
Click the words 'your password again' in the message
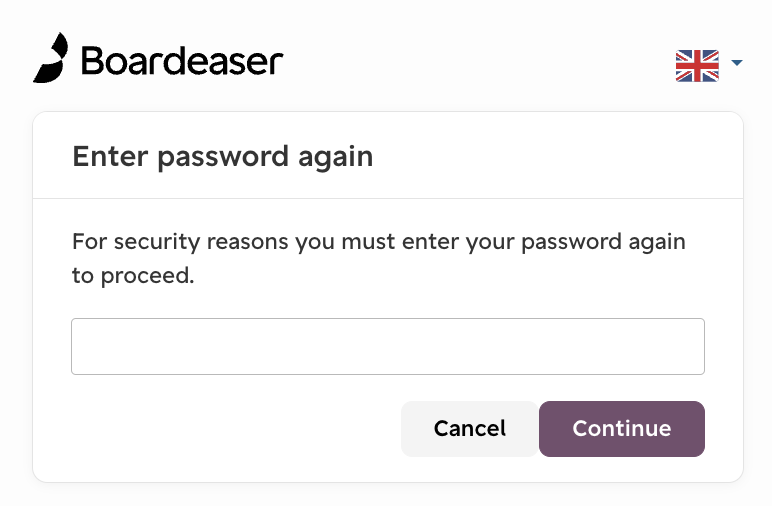576,243
